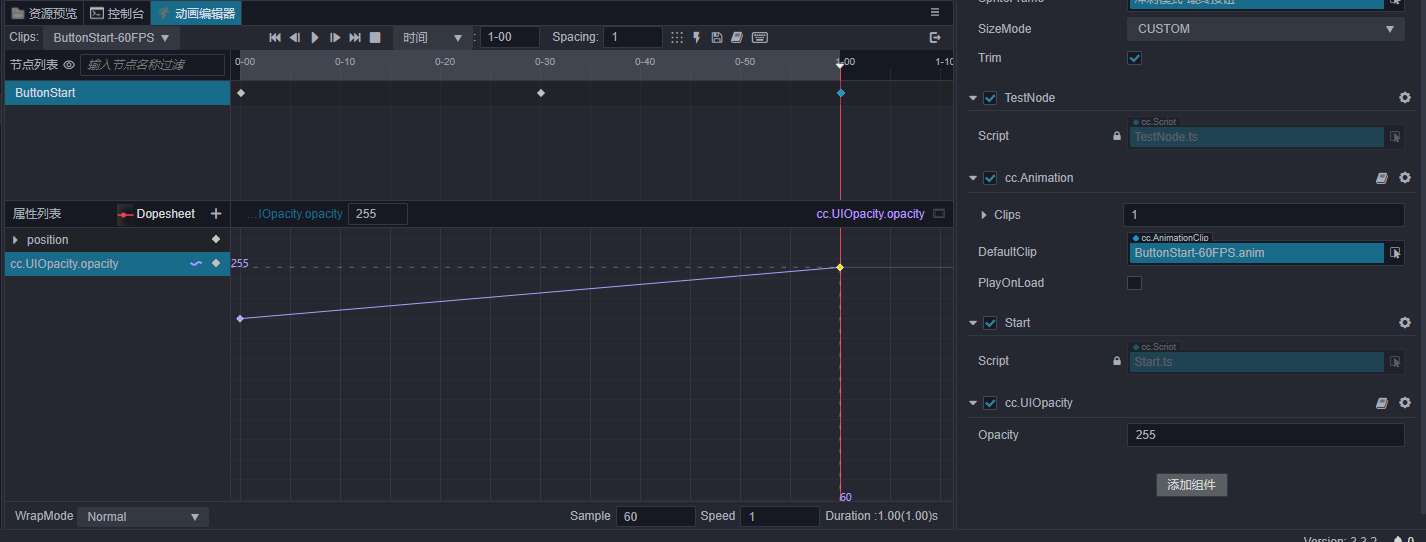Open cc.UIOpacity help documentation icon
1426x542 pixels.
[x=1382, y=403]
